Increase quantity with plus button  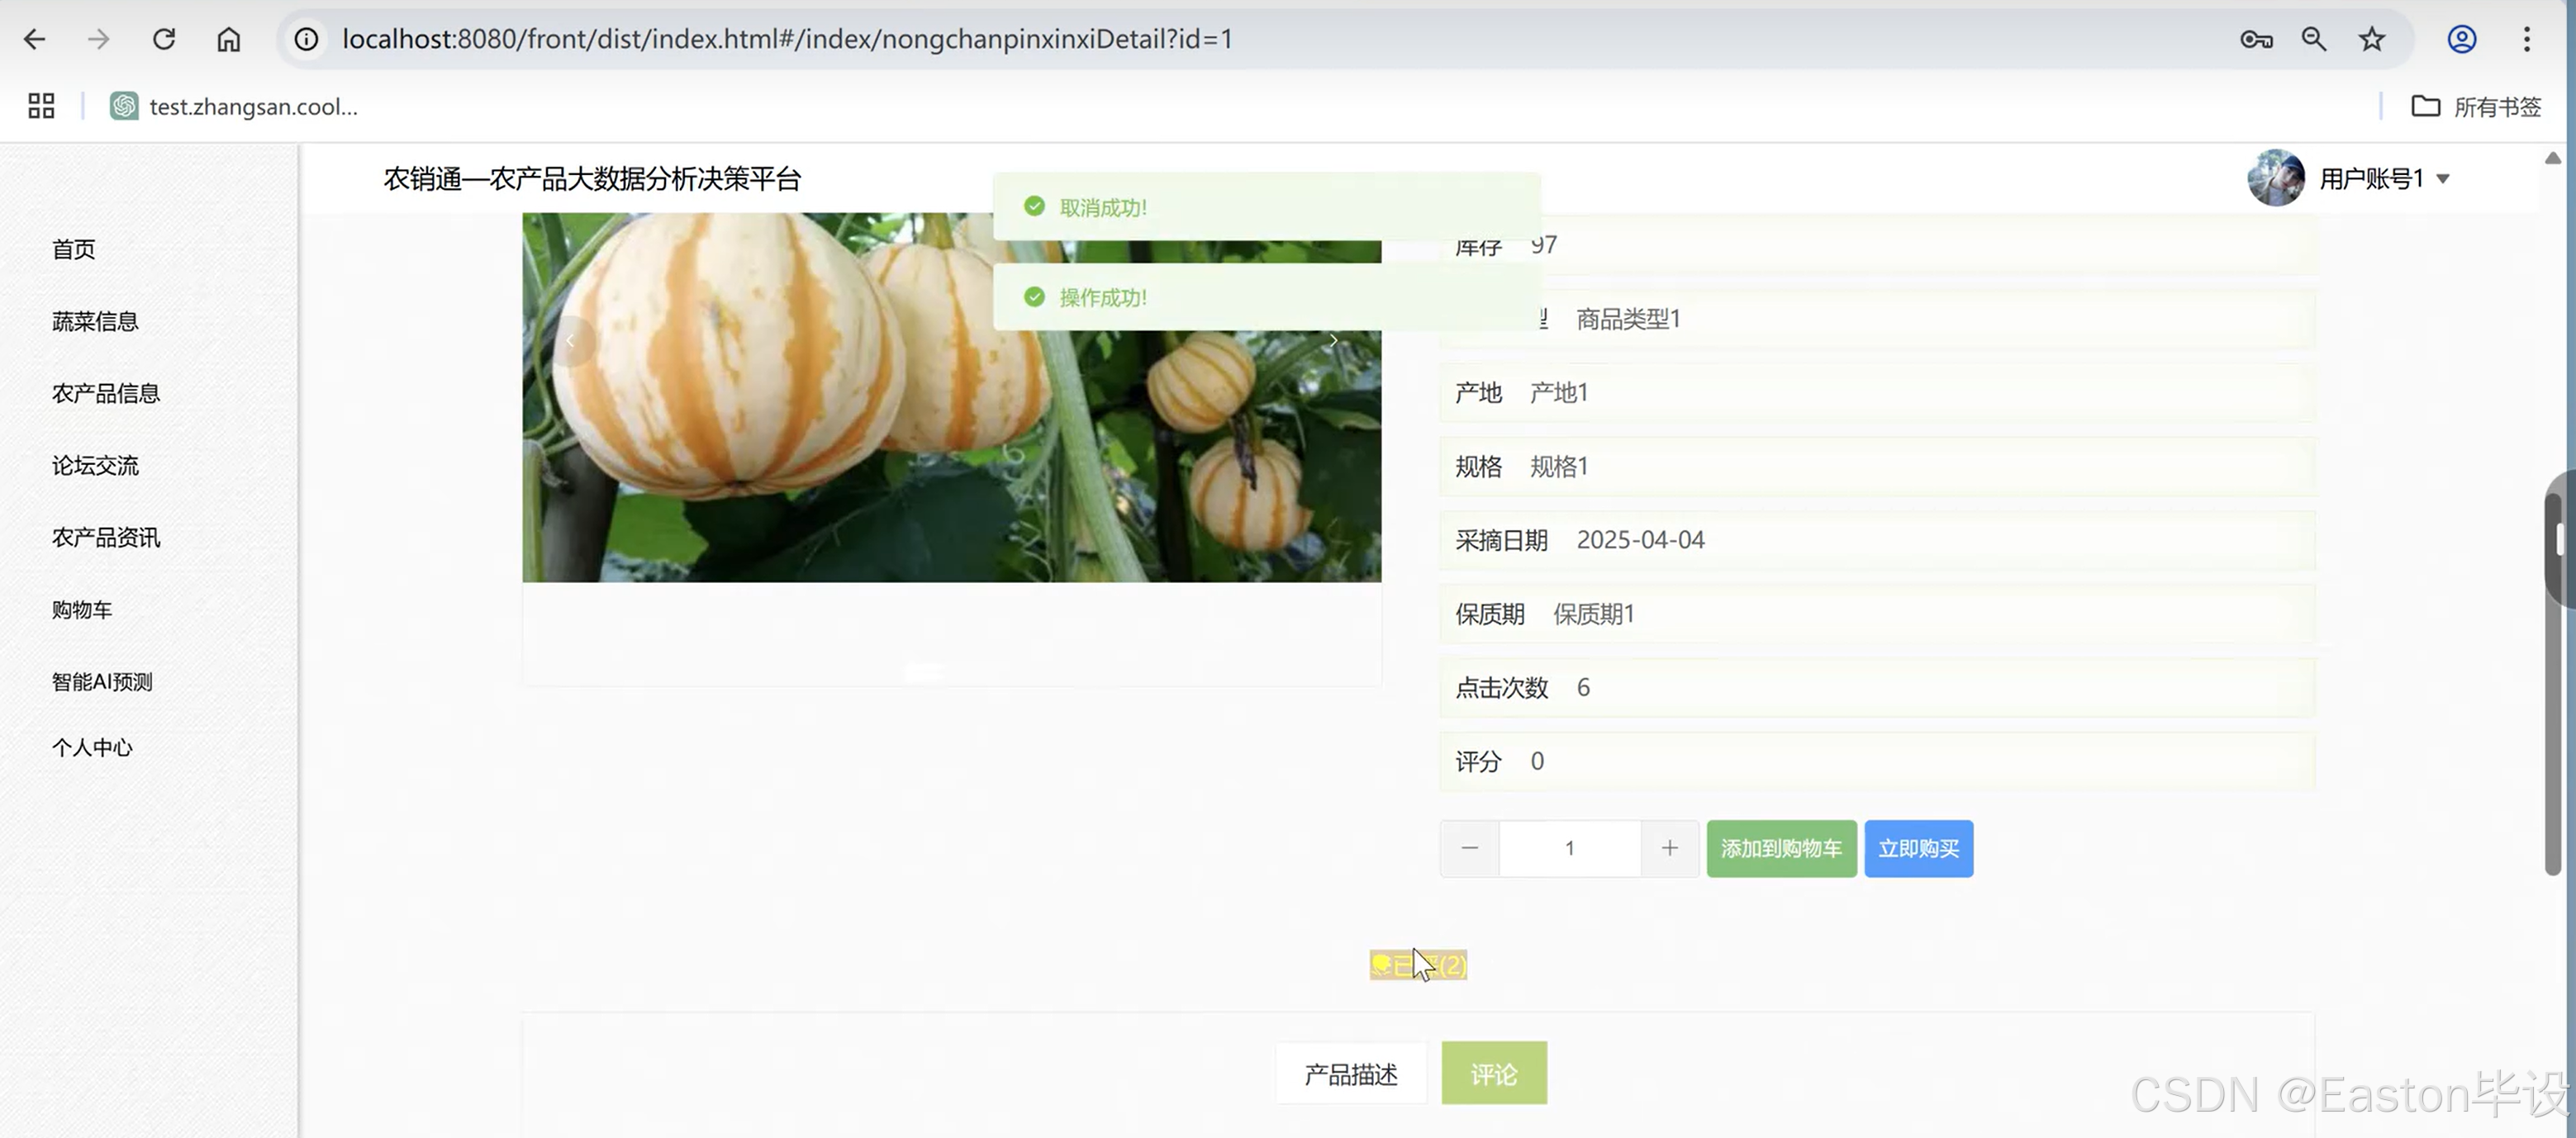(1670, 848)
